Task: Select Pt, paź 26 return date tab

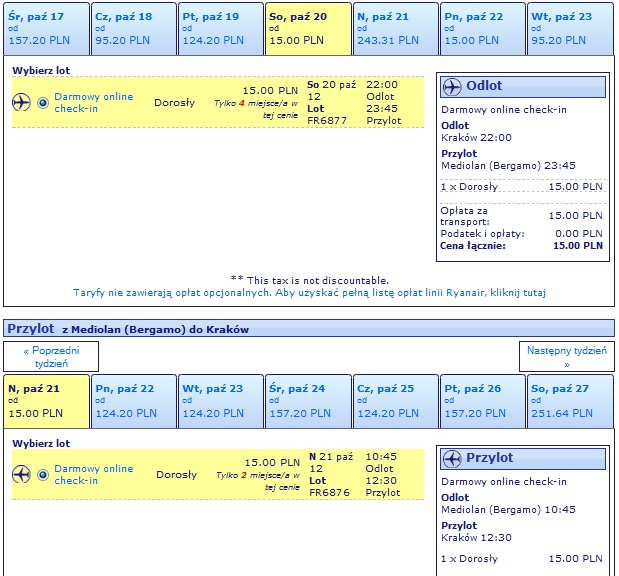Action: [483, 401]
